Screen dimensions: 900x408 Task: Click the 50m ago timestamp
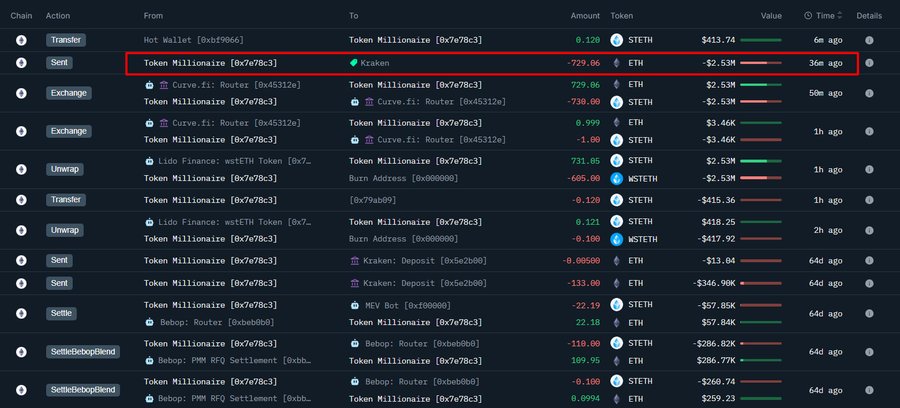825,93
